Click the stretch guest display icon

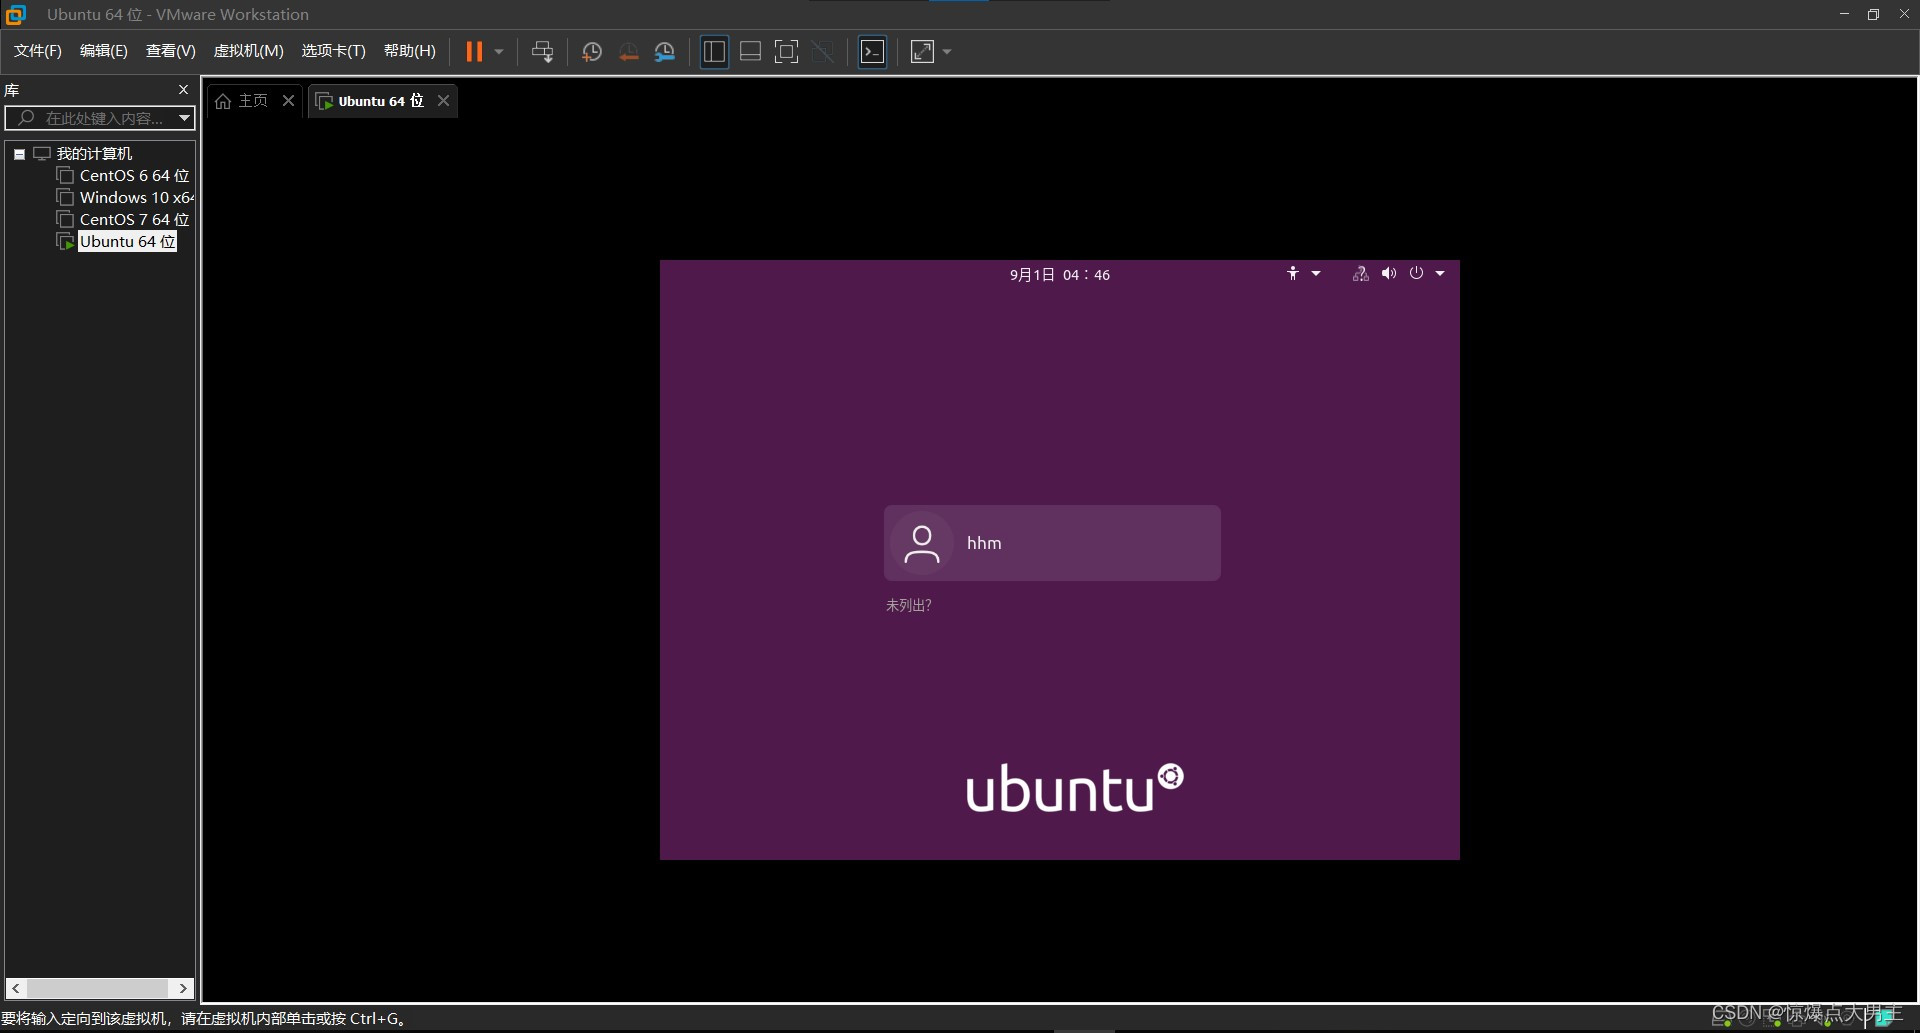[923, 52]
